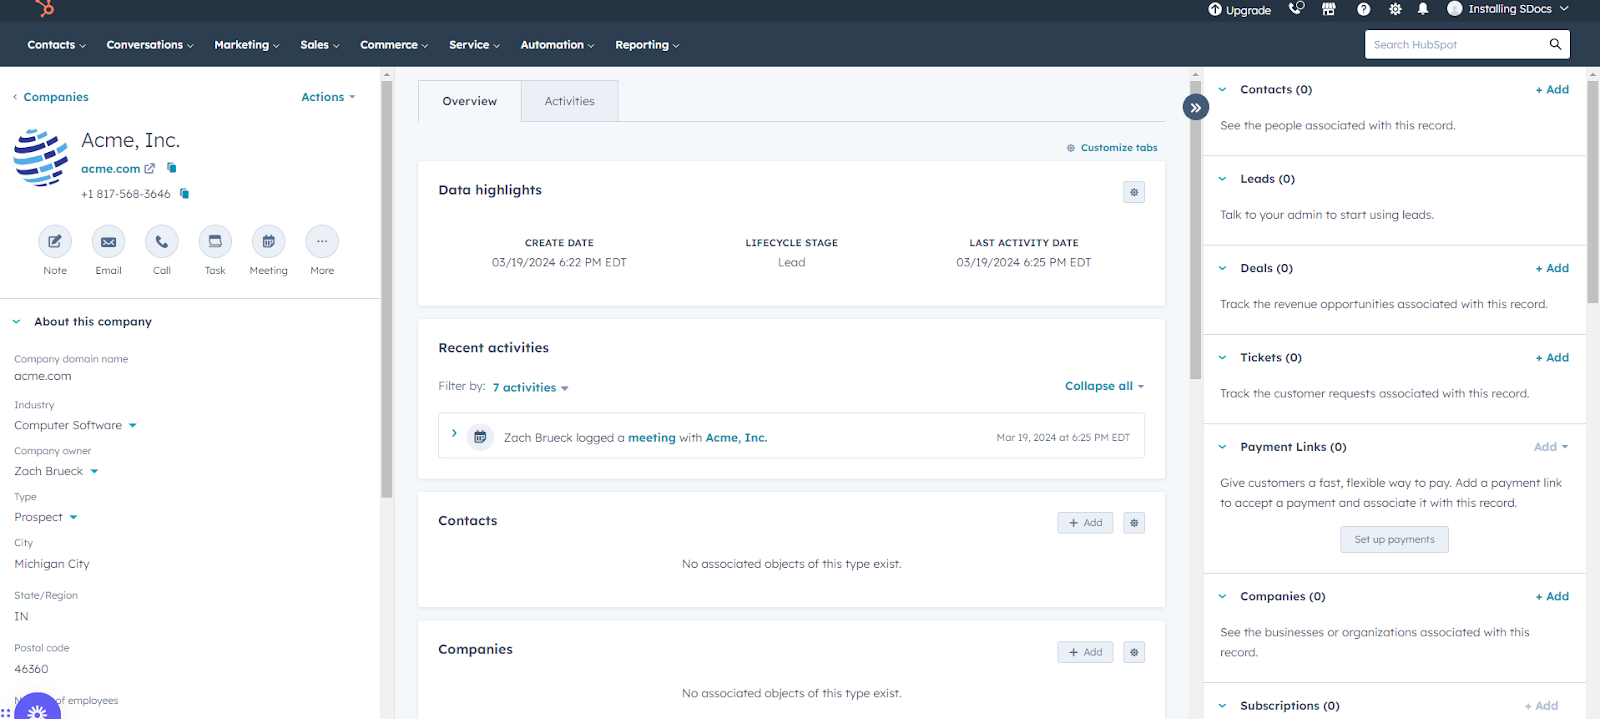
Task: Click Add button in middle Contacts card
Action: [x=1085, y=523]
